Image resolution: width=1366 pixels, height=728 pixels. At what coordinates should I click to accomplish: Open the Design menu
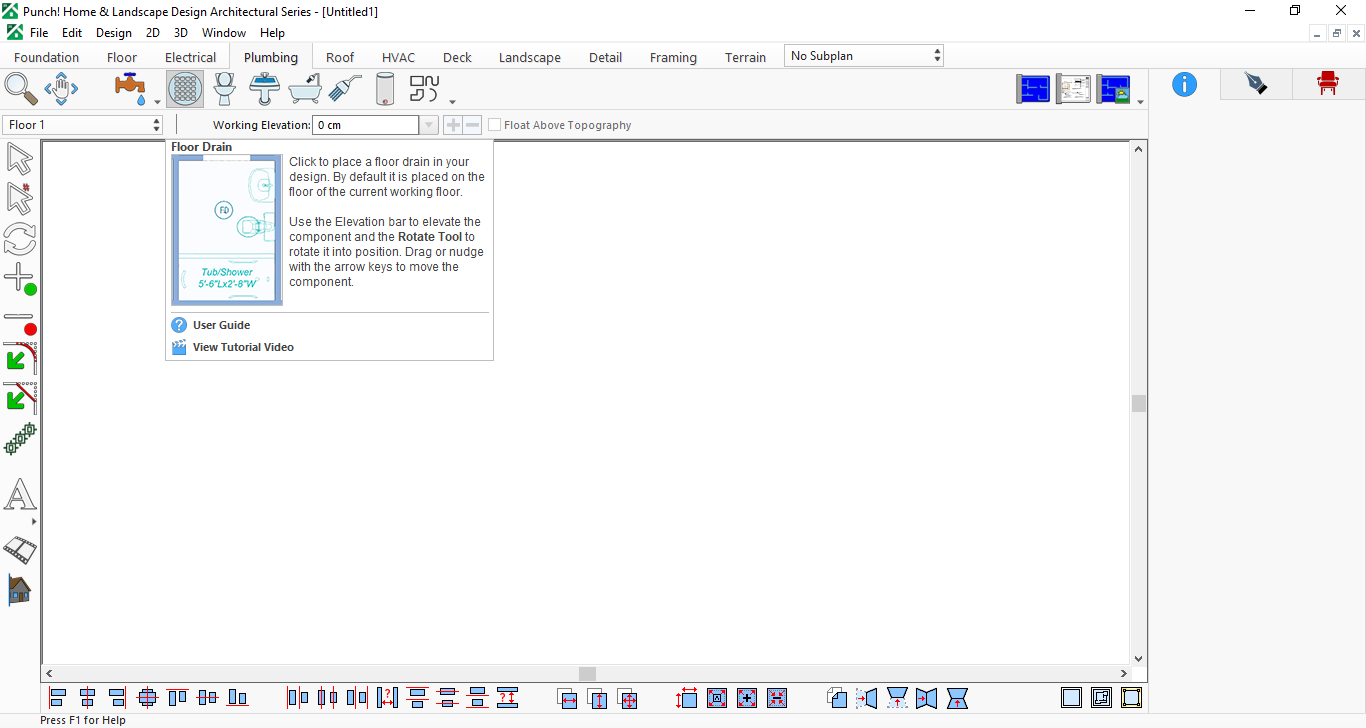pos(114,33)
